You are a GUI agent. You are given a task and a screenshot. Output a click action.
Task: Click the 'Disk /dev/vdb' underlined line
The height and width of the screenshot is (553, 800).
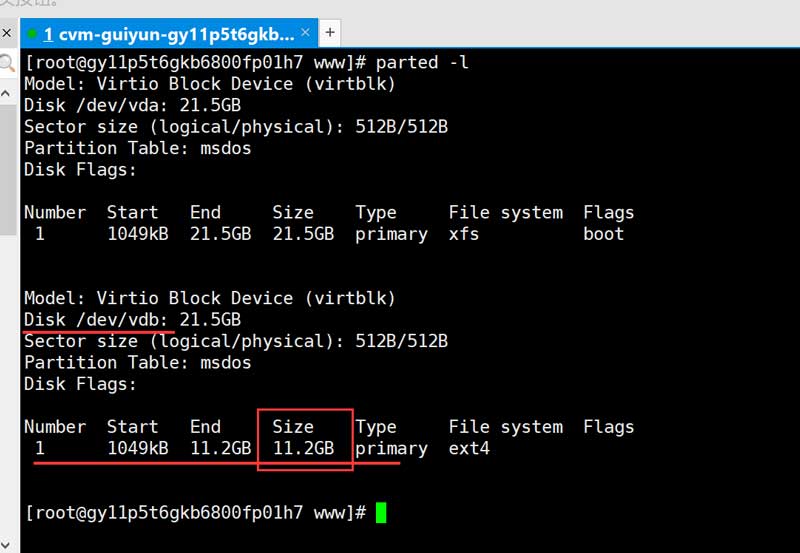pyautogui.click(x=99, y=320)
